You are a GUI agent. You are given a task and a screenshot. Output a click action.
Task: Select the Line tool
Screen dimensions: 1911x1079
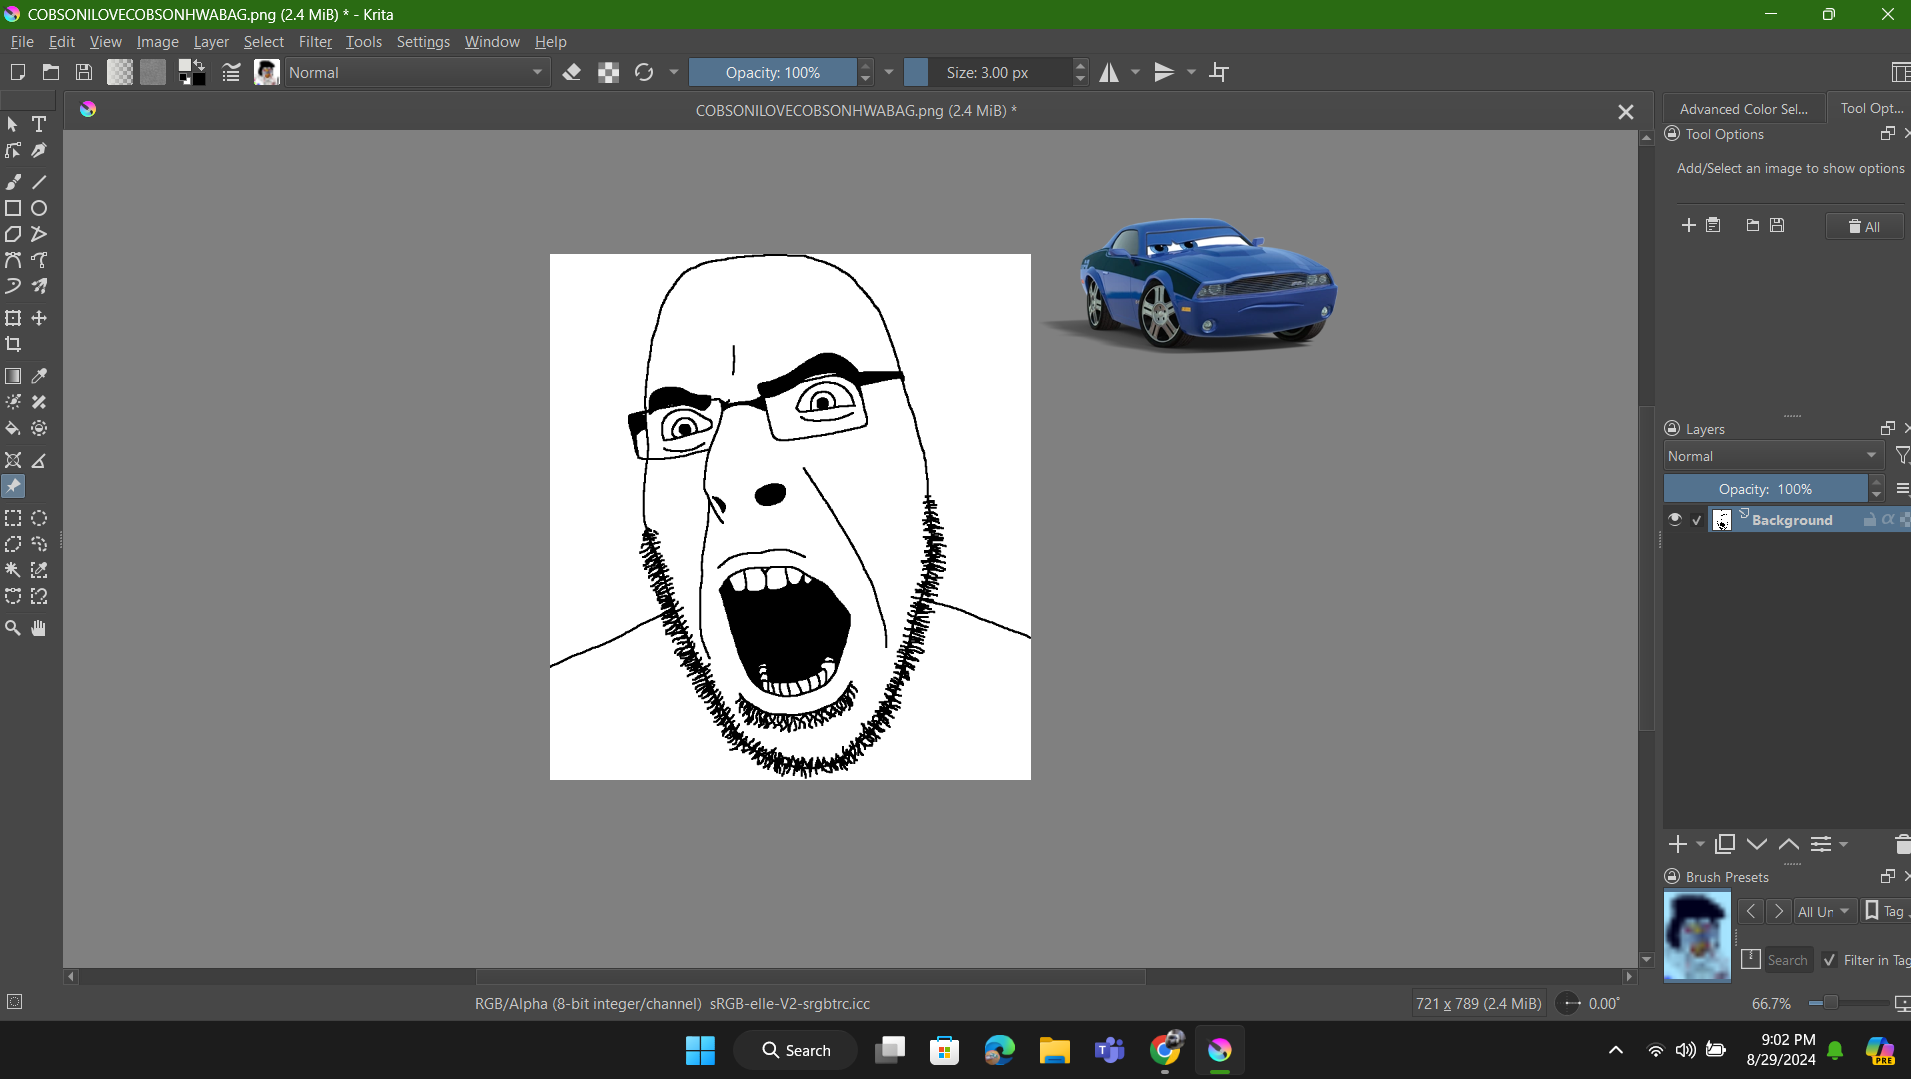point(39,182)
